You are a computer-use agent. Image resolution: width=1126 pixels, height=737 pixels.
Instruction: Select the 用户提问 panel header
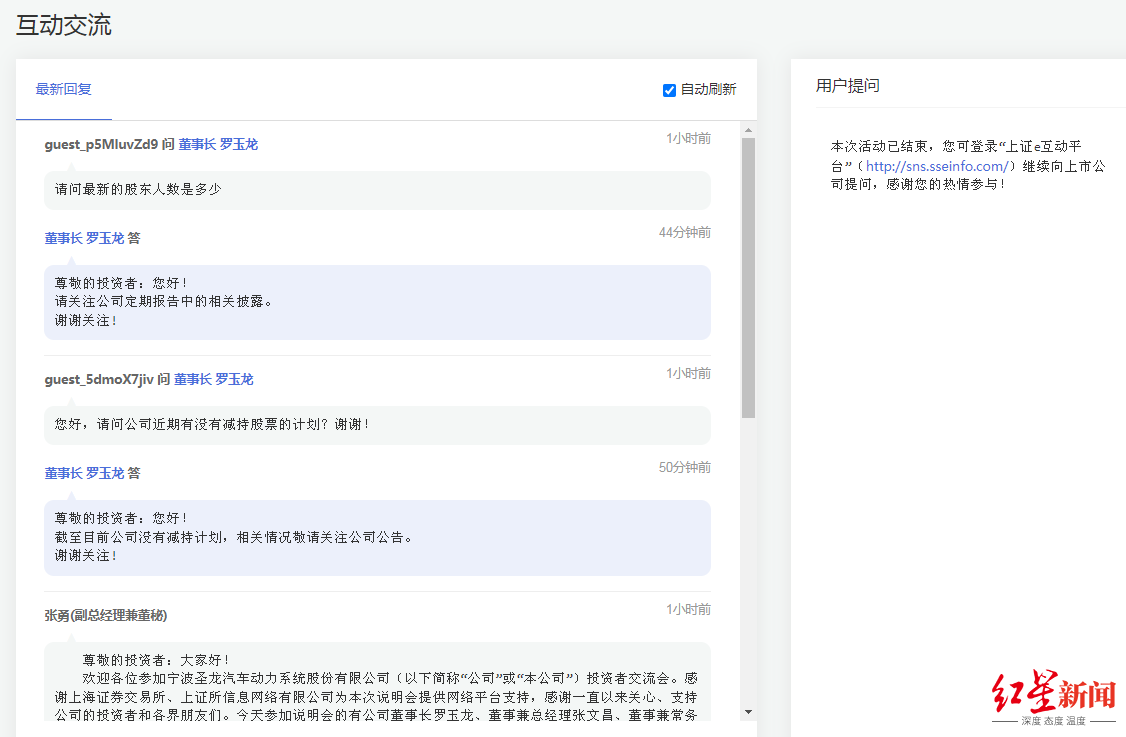pos(848,86)
